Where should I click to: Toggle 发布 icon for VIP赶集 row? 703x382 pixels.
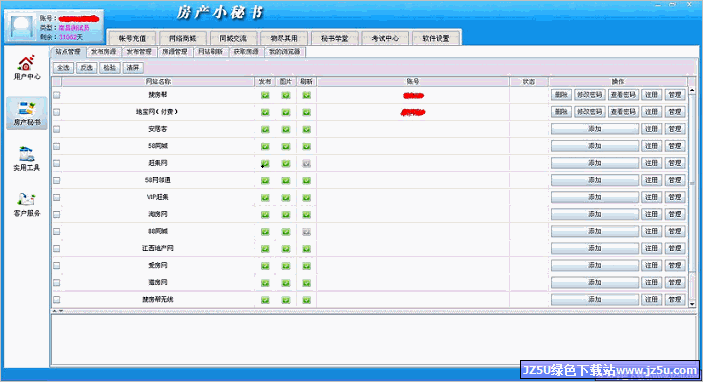click(x=265, y=197)
